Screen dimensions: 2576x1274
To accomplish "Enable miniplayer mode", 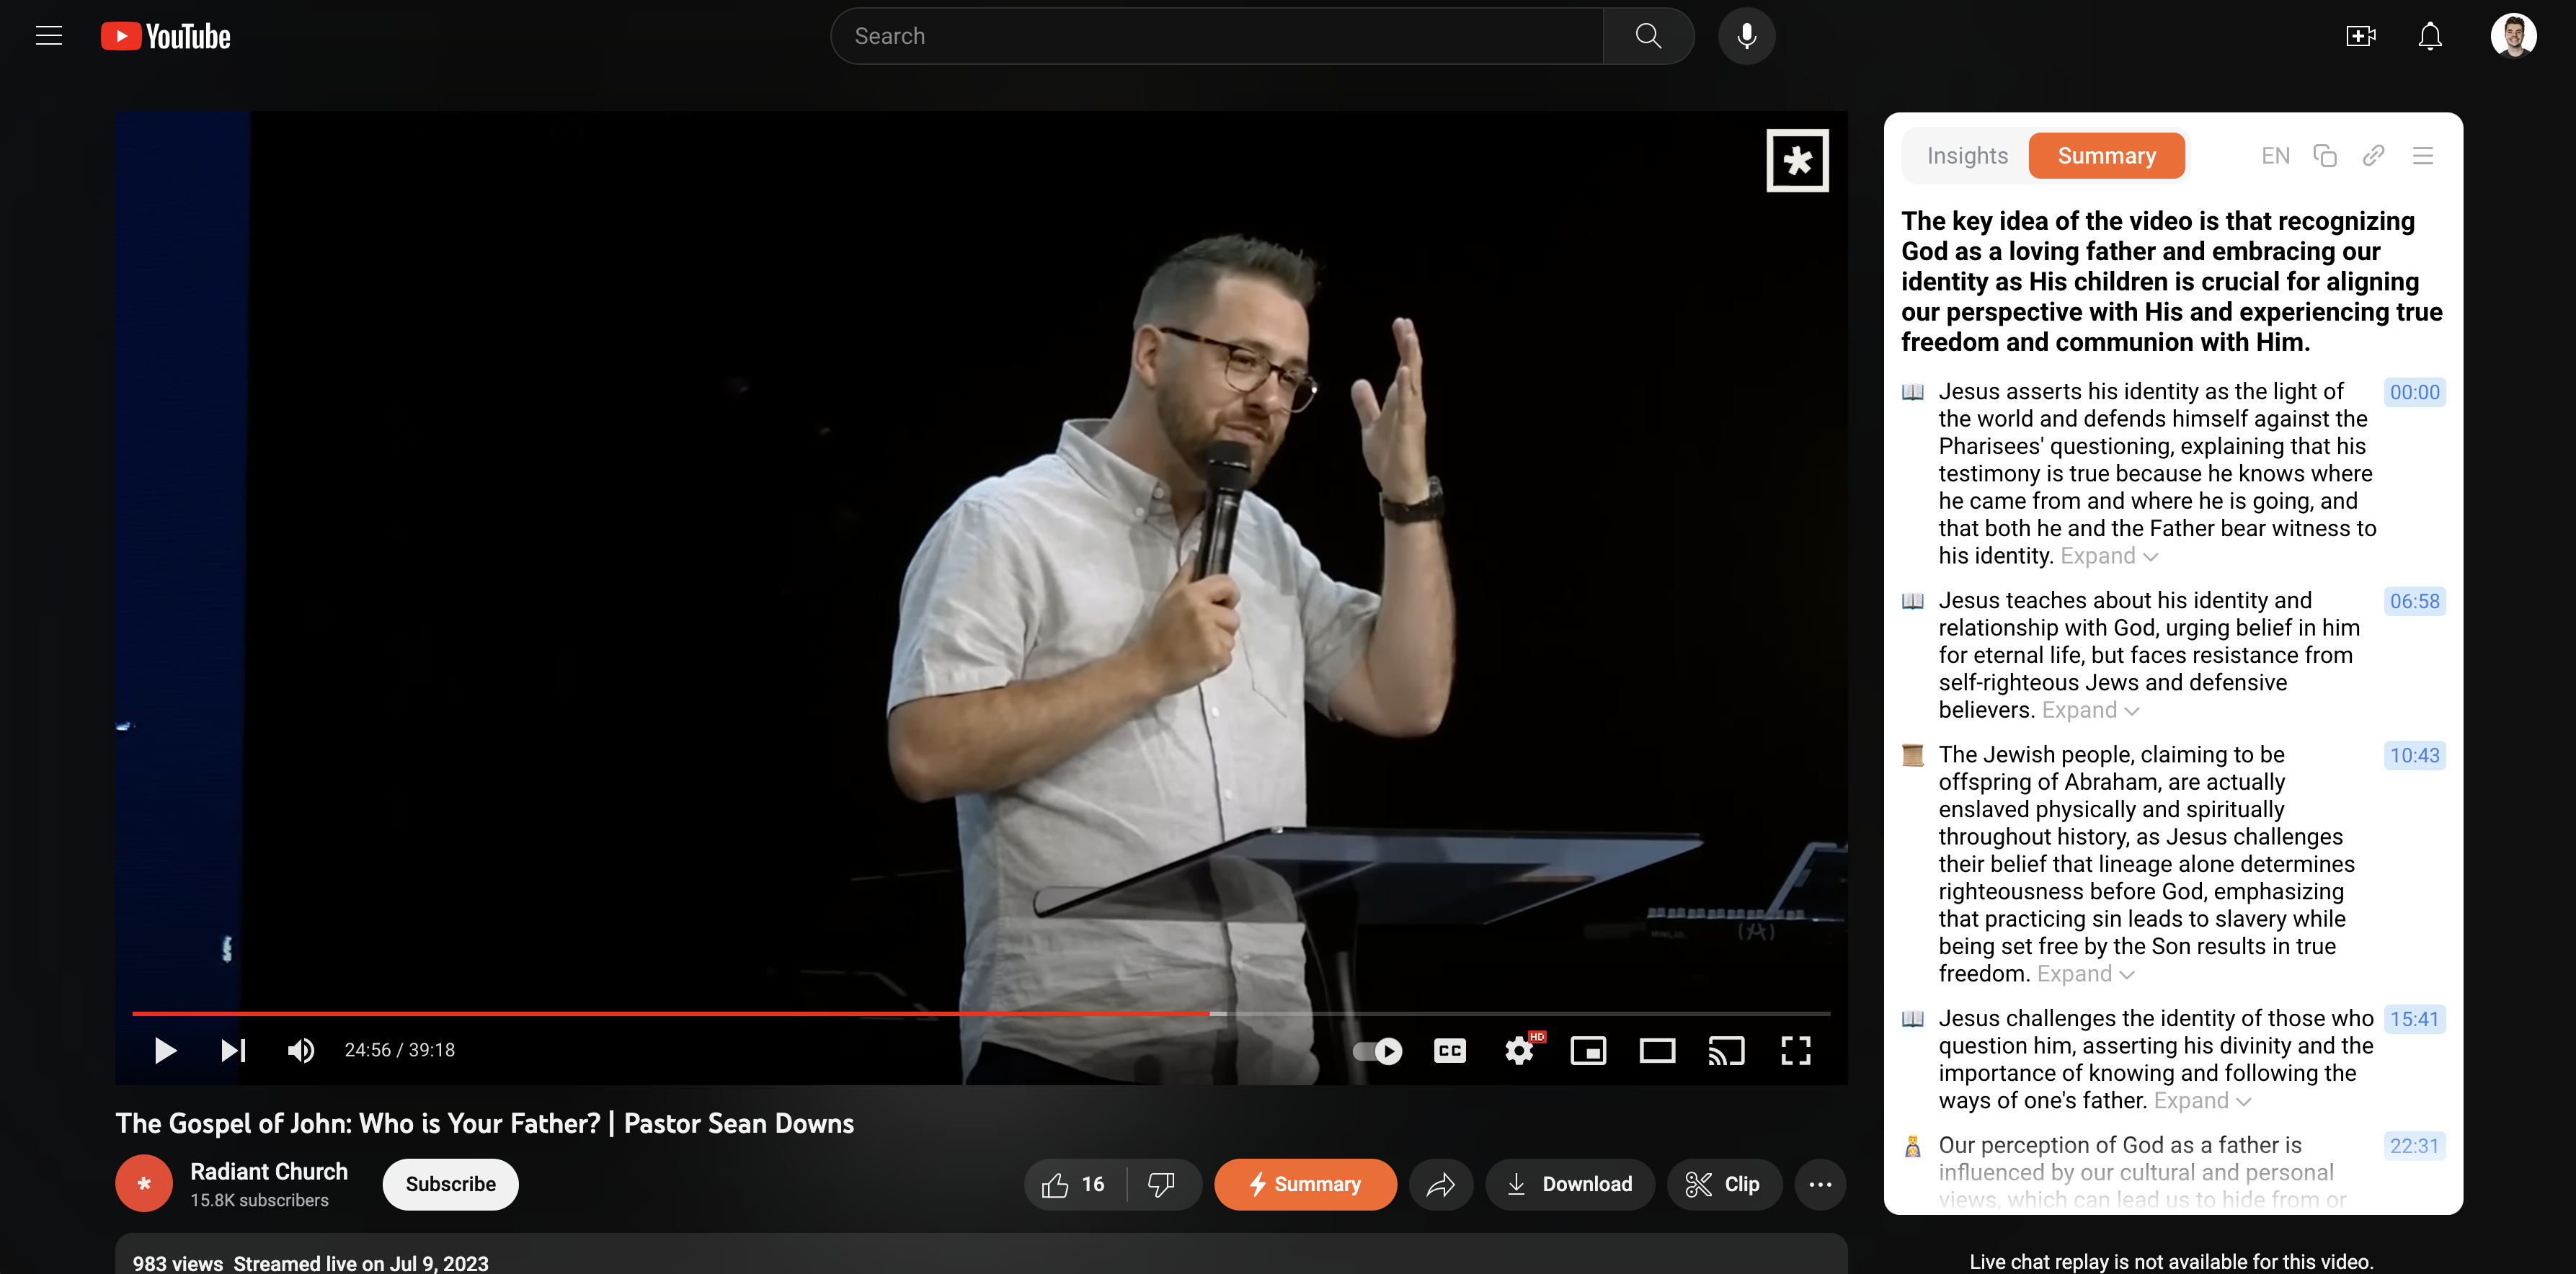I will 1588,1050.
